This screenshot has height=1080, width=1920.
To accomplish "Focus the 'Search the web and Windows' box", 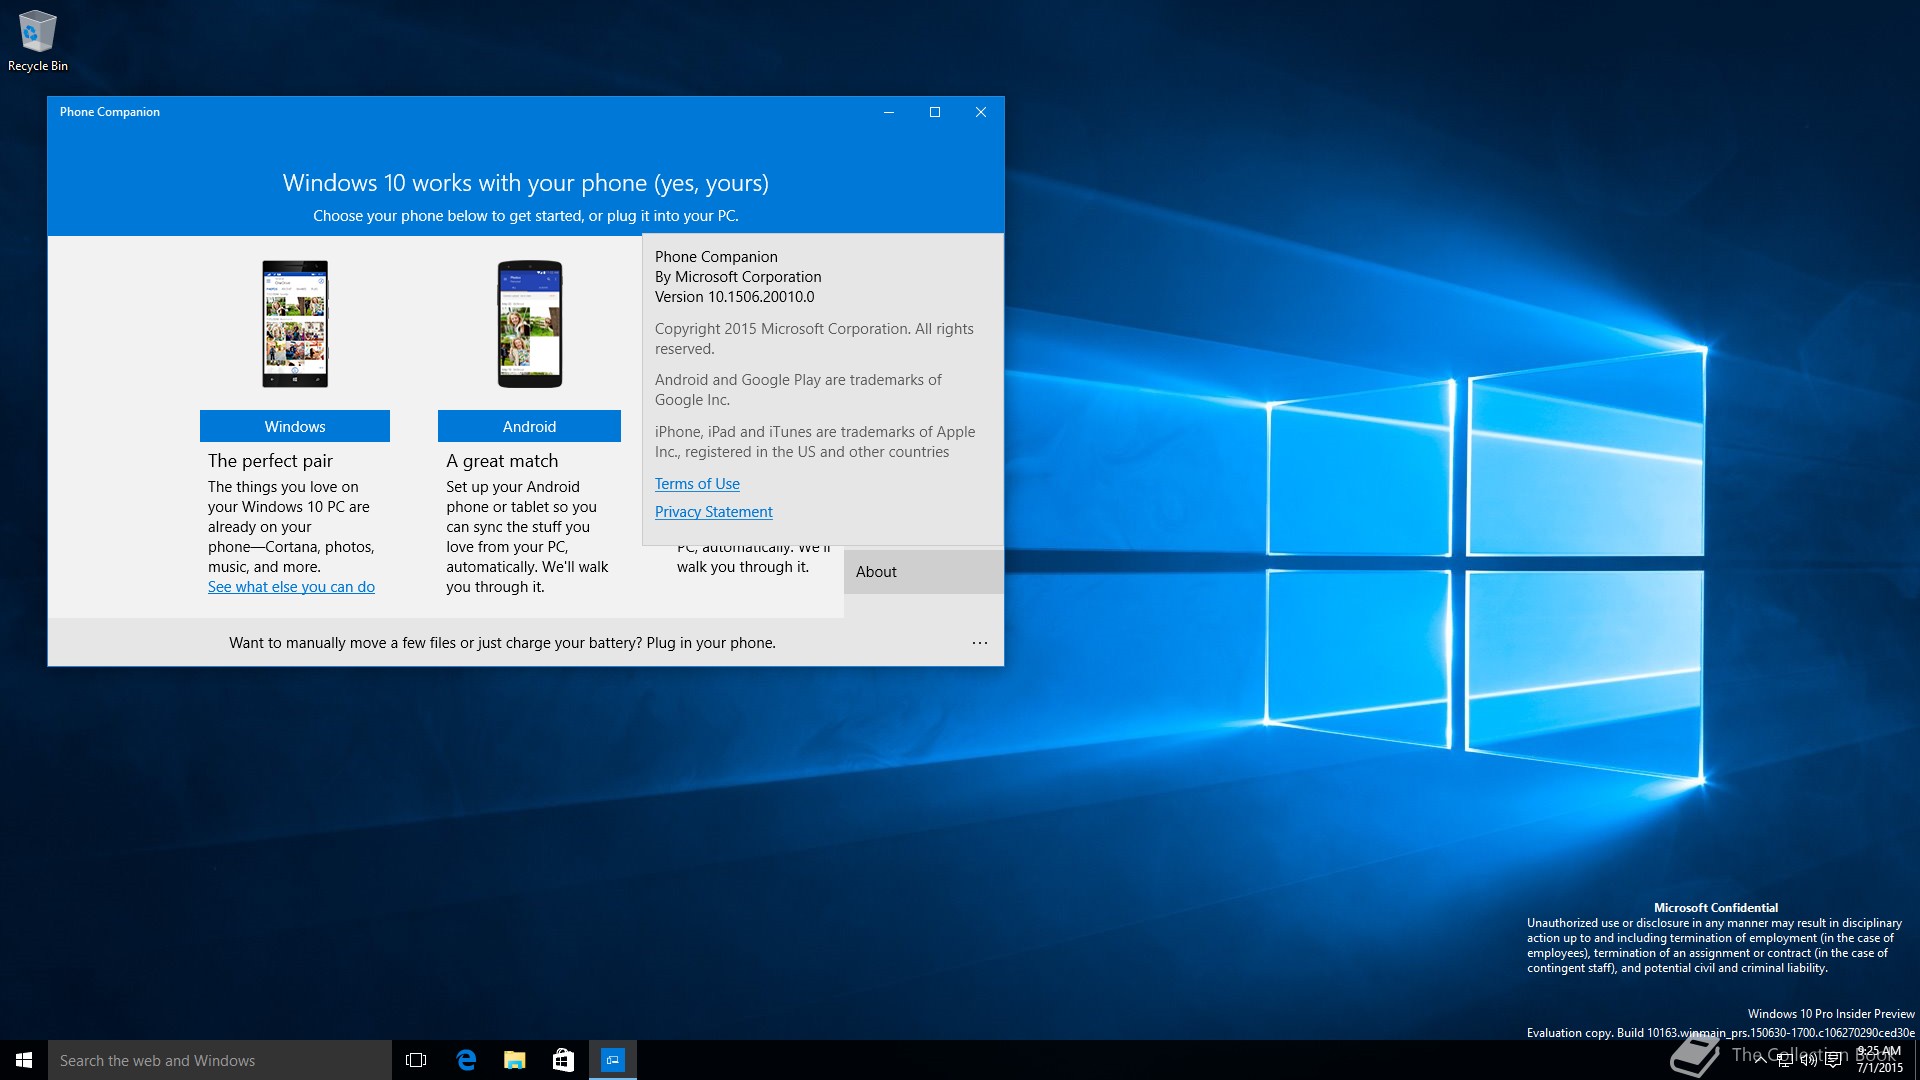I will [x=220, y=1060].
